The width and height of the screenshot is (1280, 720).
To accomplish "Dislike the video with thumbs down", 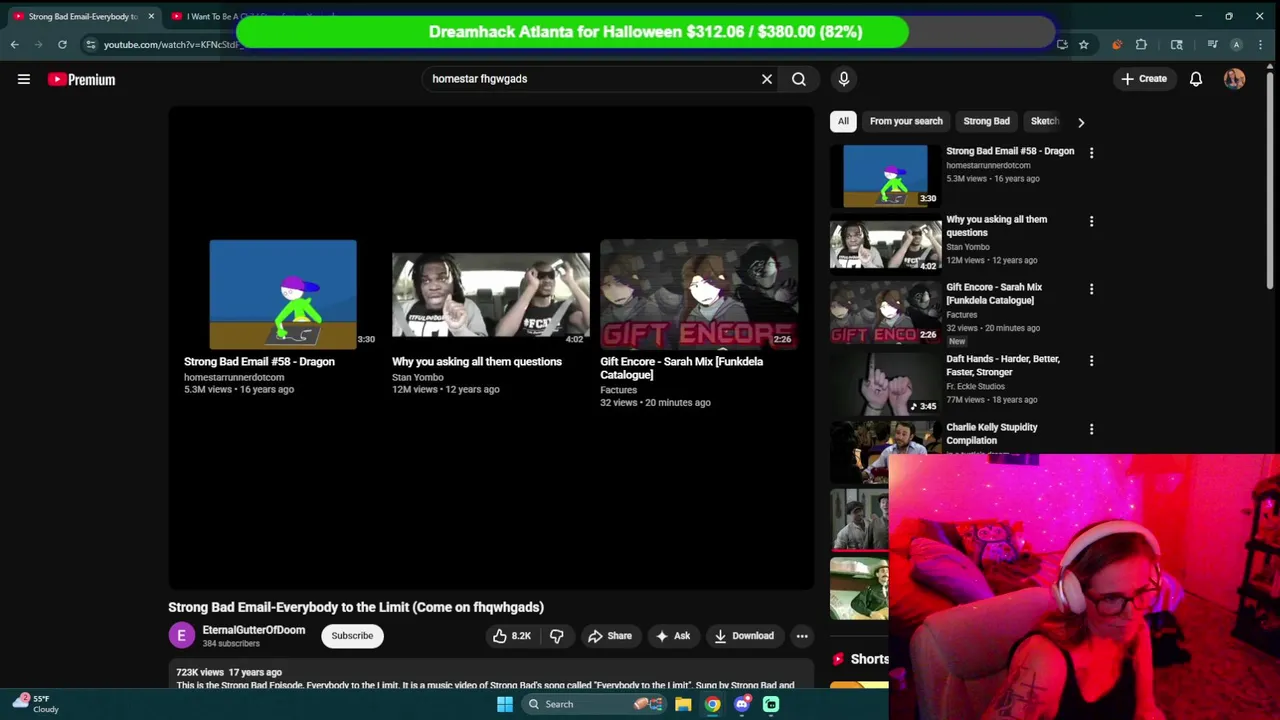I will pos(557,636).
